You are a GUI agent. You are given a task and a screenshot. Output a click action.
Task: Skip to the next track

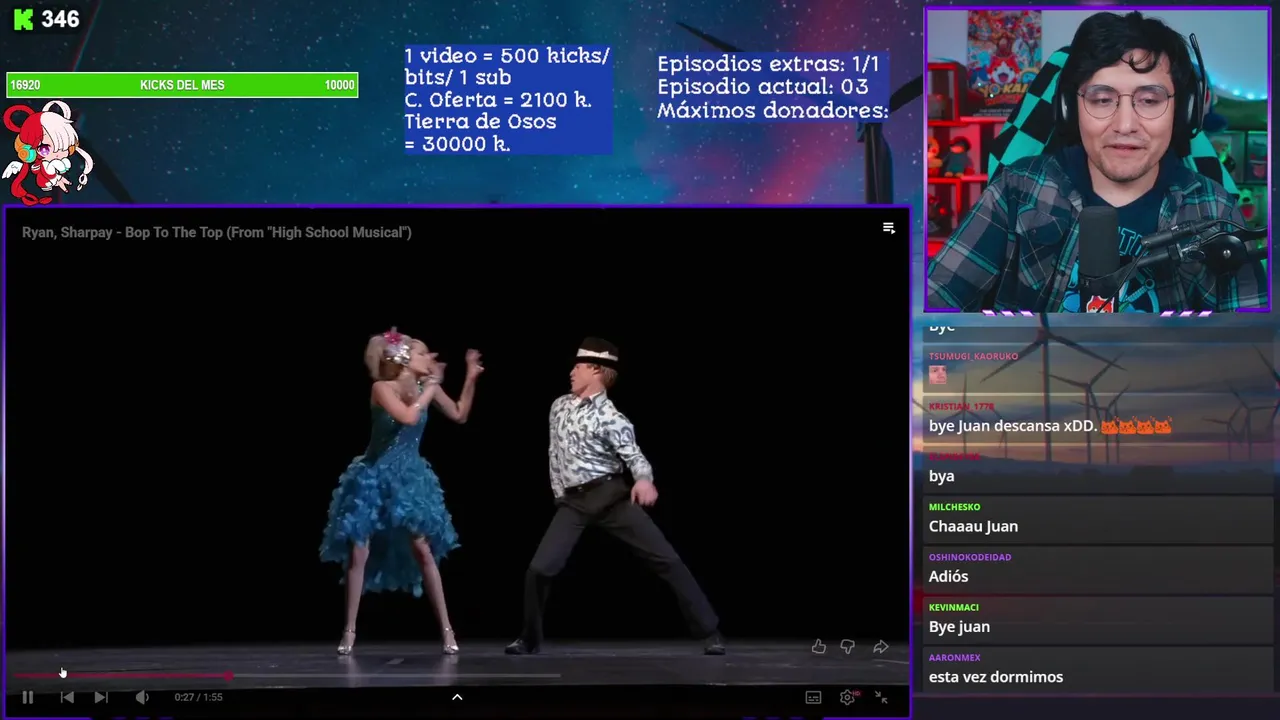(x=101, y=697)
